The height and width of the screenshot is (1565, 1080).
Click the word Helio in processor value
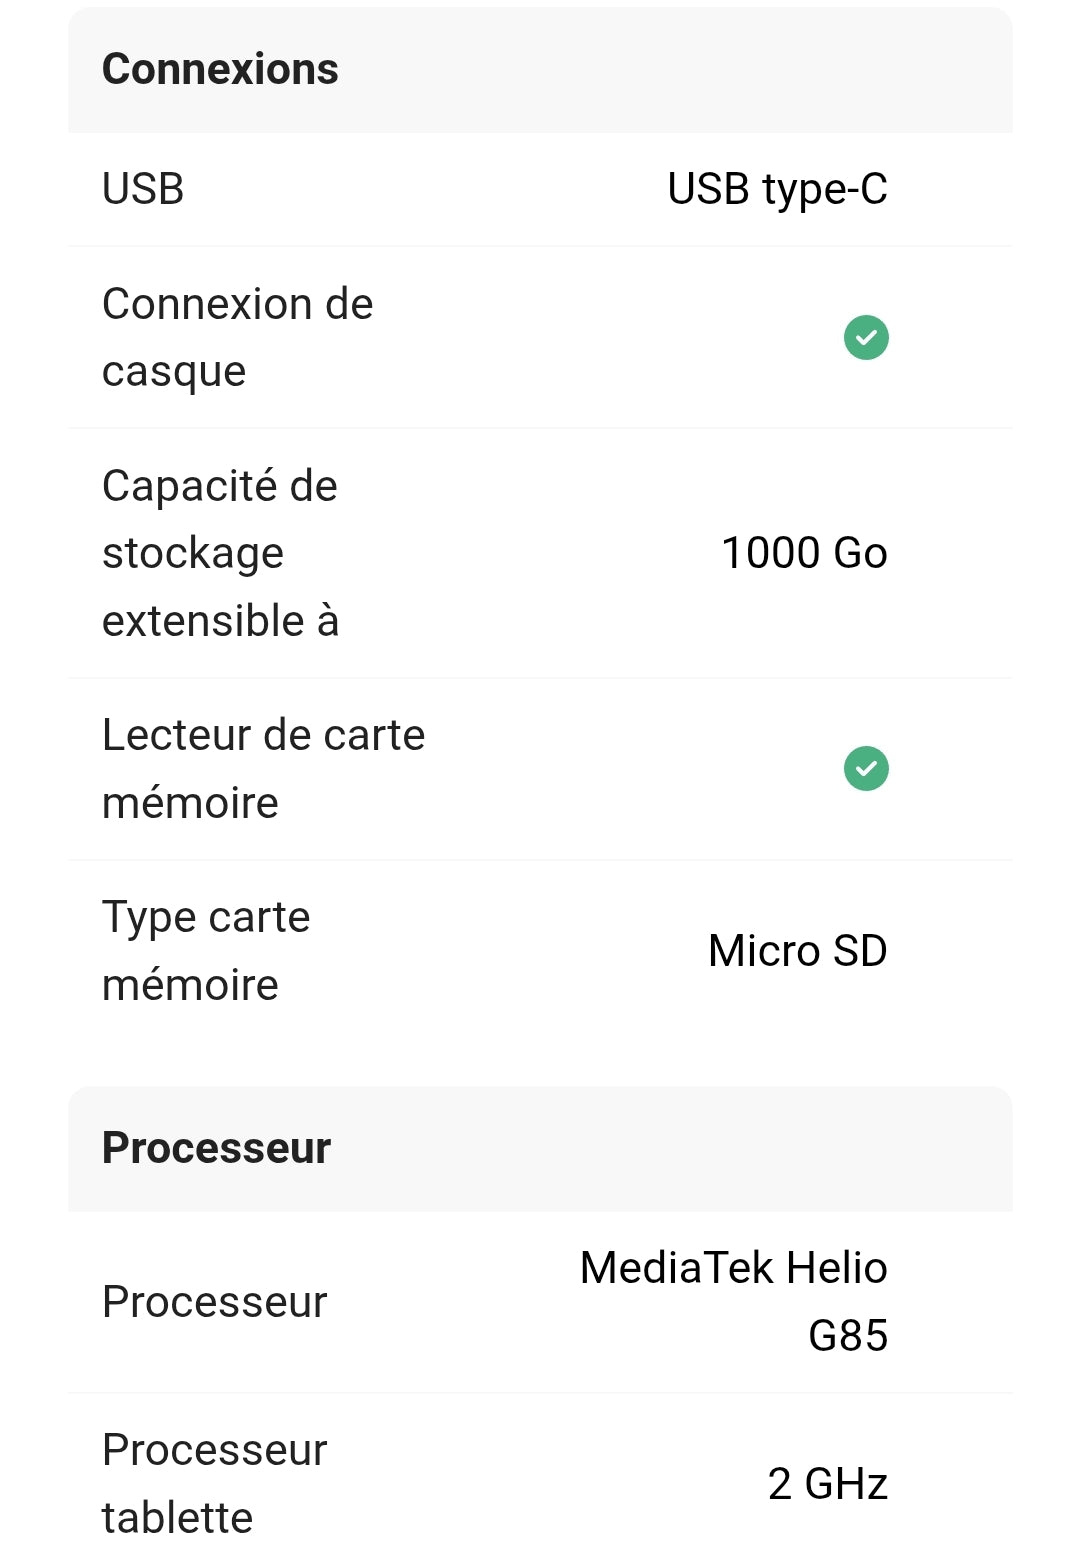[836, 1268]
